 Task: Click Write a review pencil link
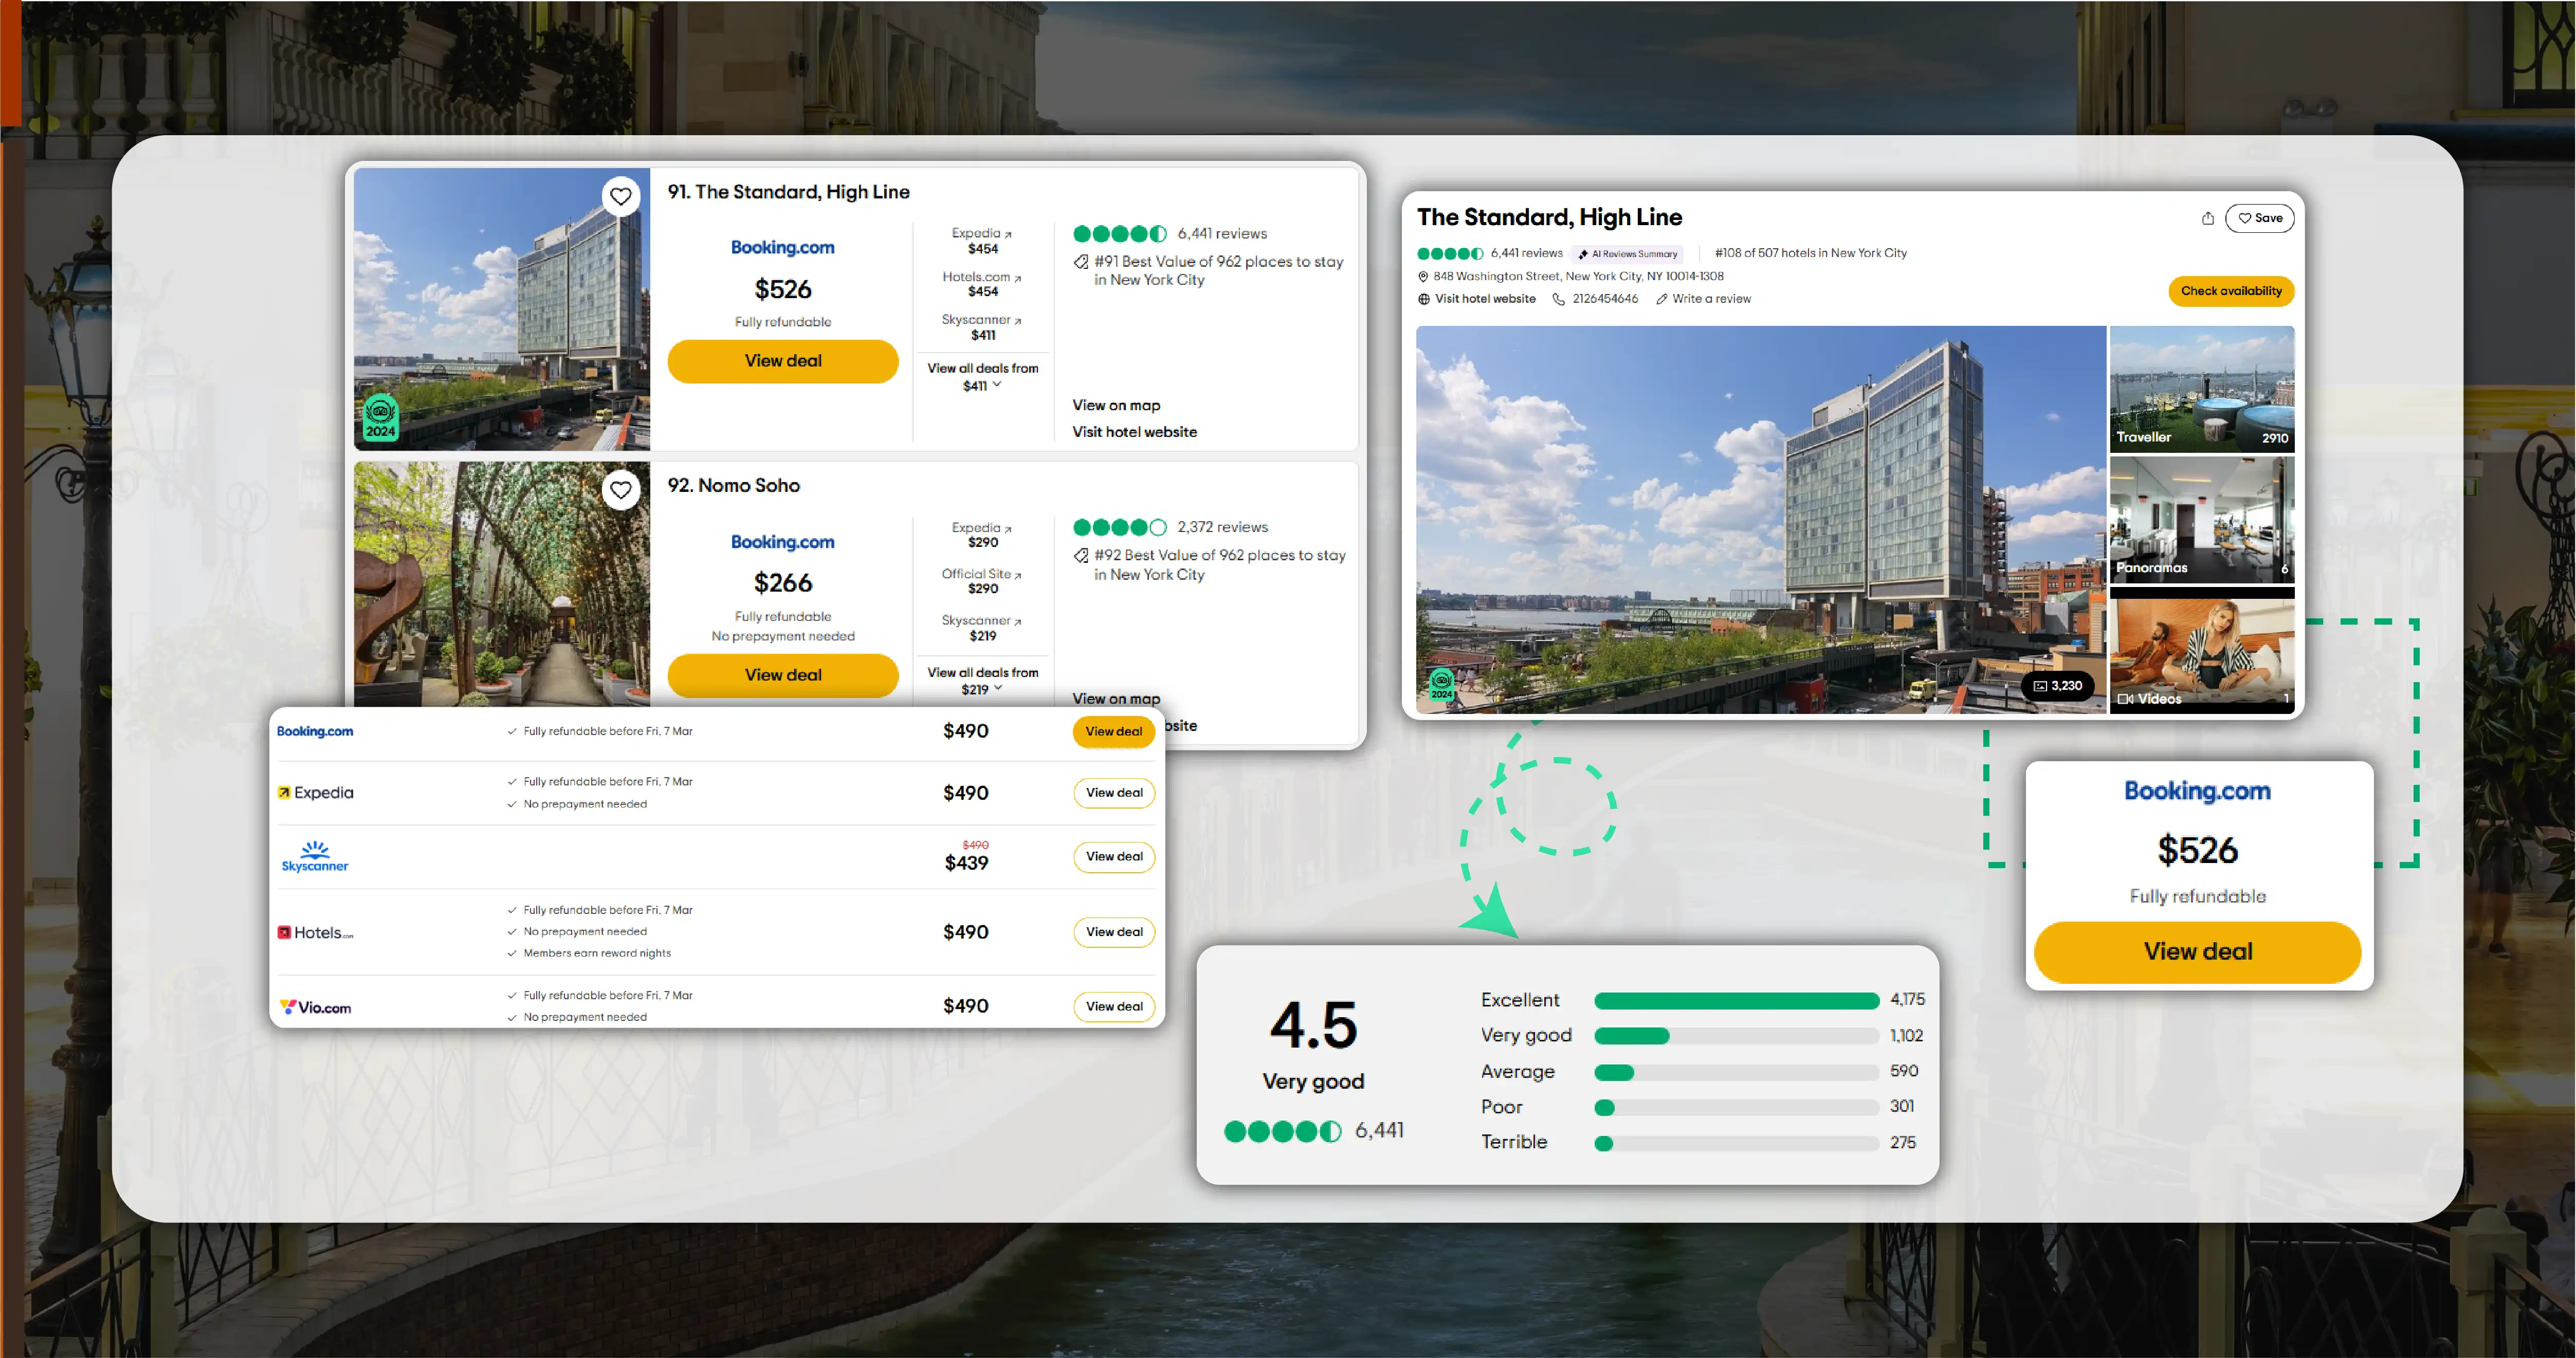point(1704,299)
